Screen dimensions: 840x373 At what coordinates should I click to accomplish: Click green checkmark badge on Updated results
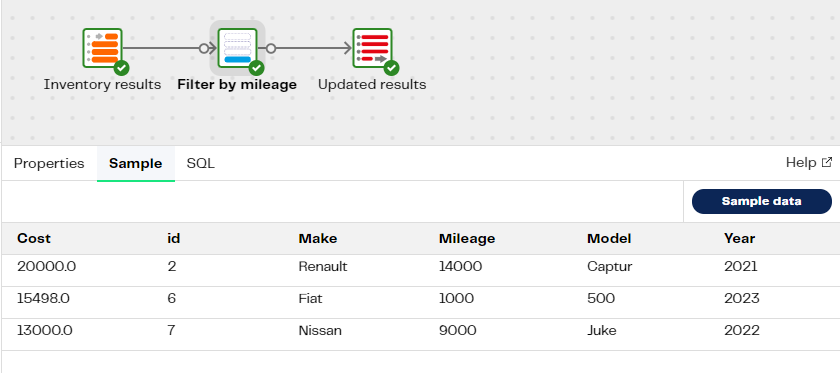pyautogui.click(x=392, y=68)
